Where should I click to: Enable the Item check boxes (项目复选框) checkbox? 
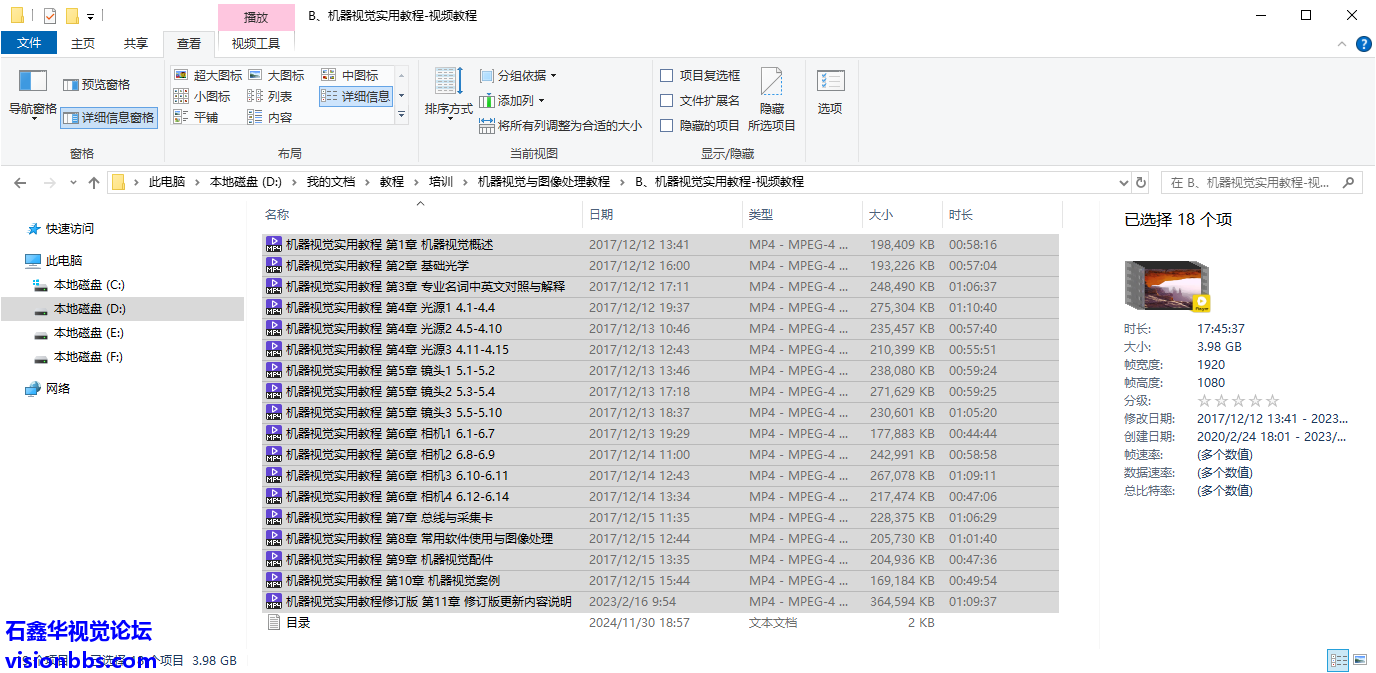pyautogui.click(x=667, y=75)
